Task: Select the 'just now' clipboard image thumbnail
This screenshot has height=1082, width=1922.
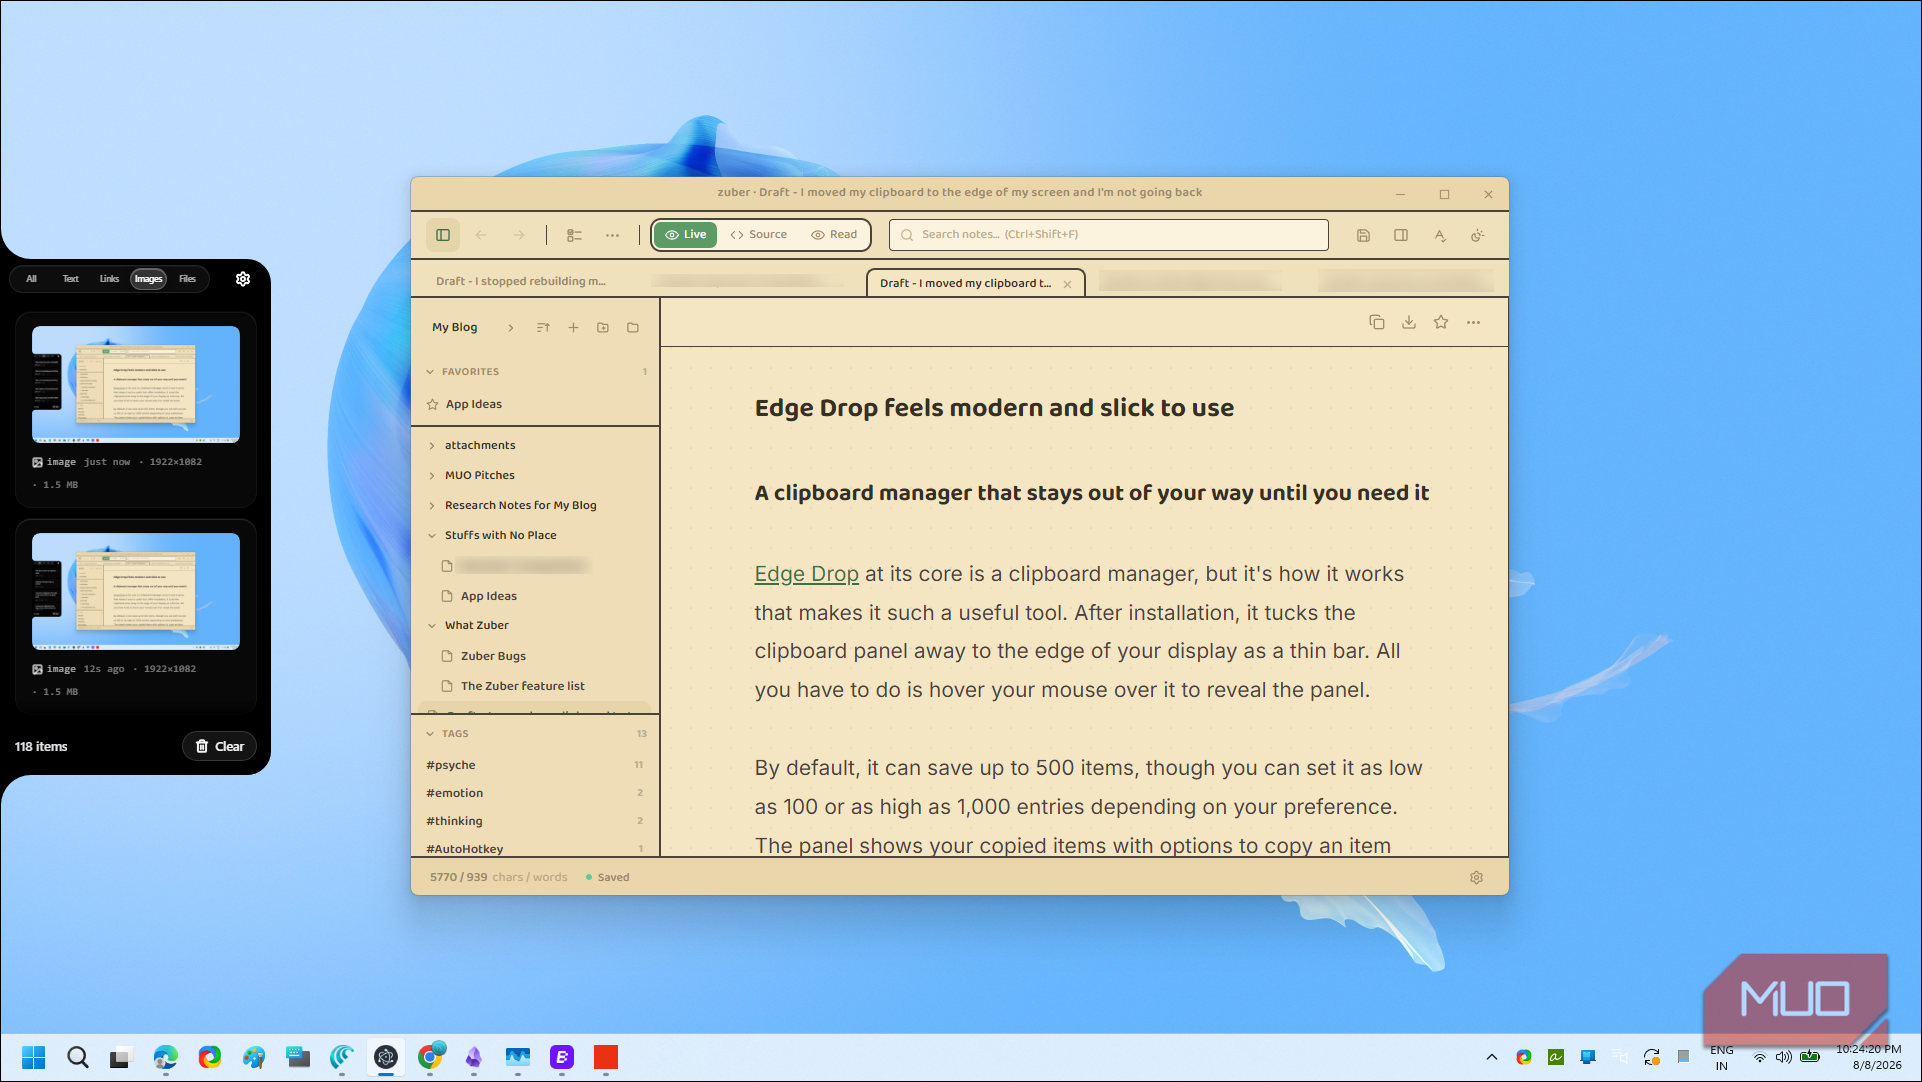Action: click(x=136, y=384)
